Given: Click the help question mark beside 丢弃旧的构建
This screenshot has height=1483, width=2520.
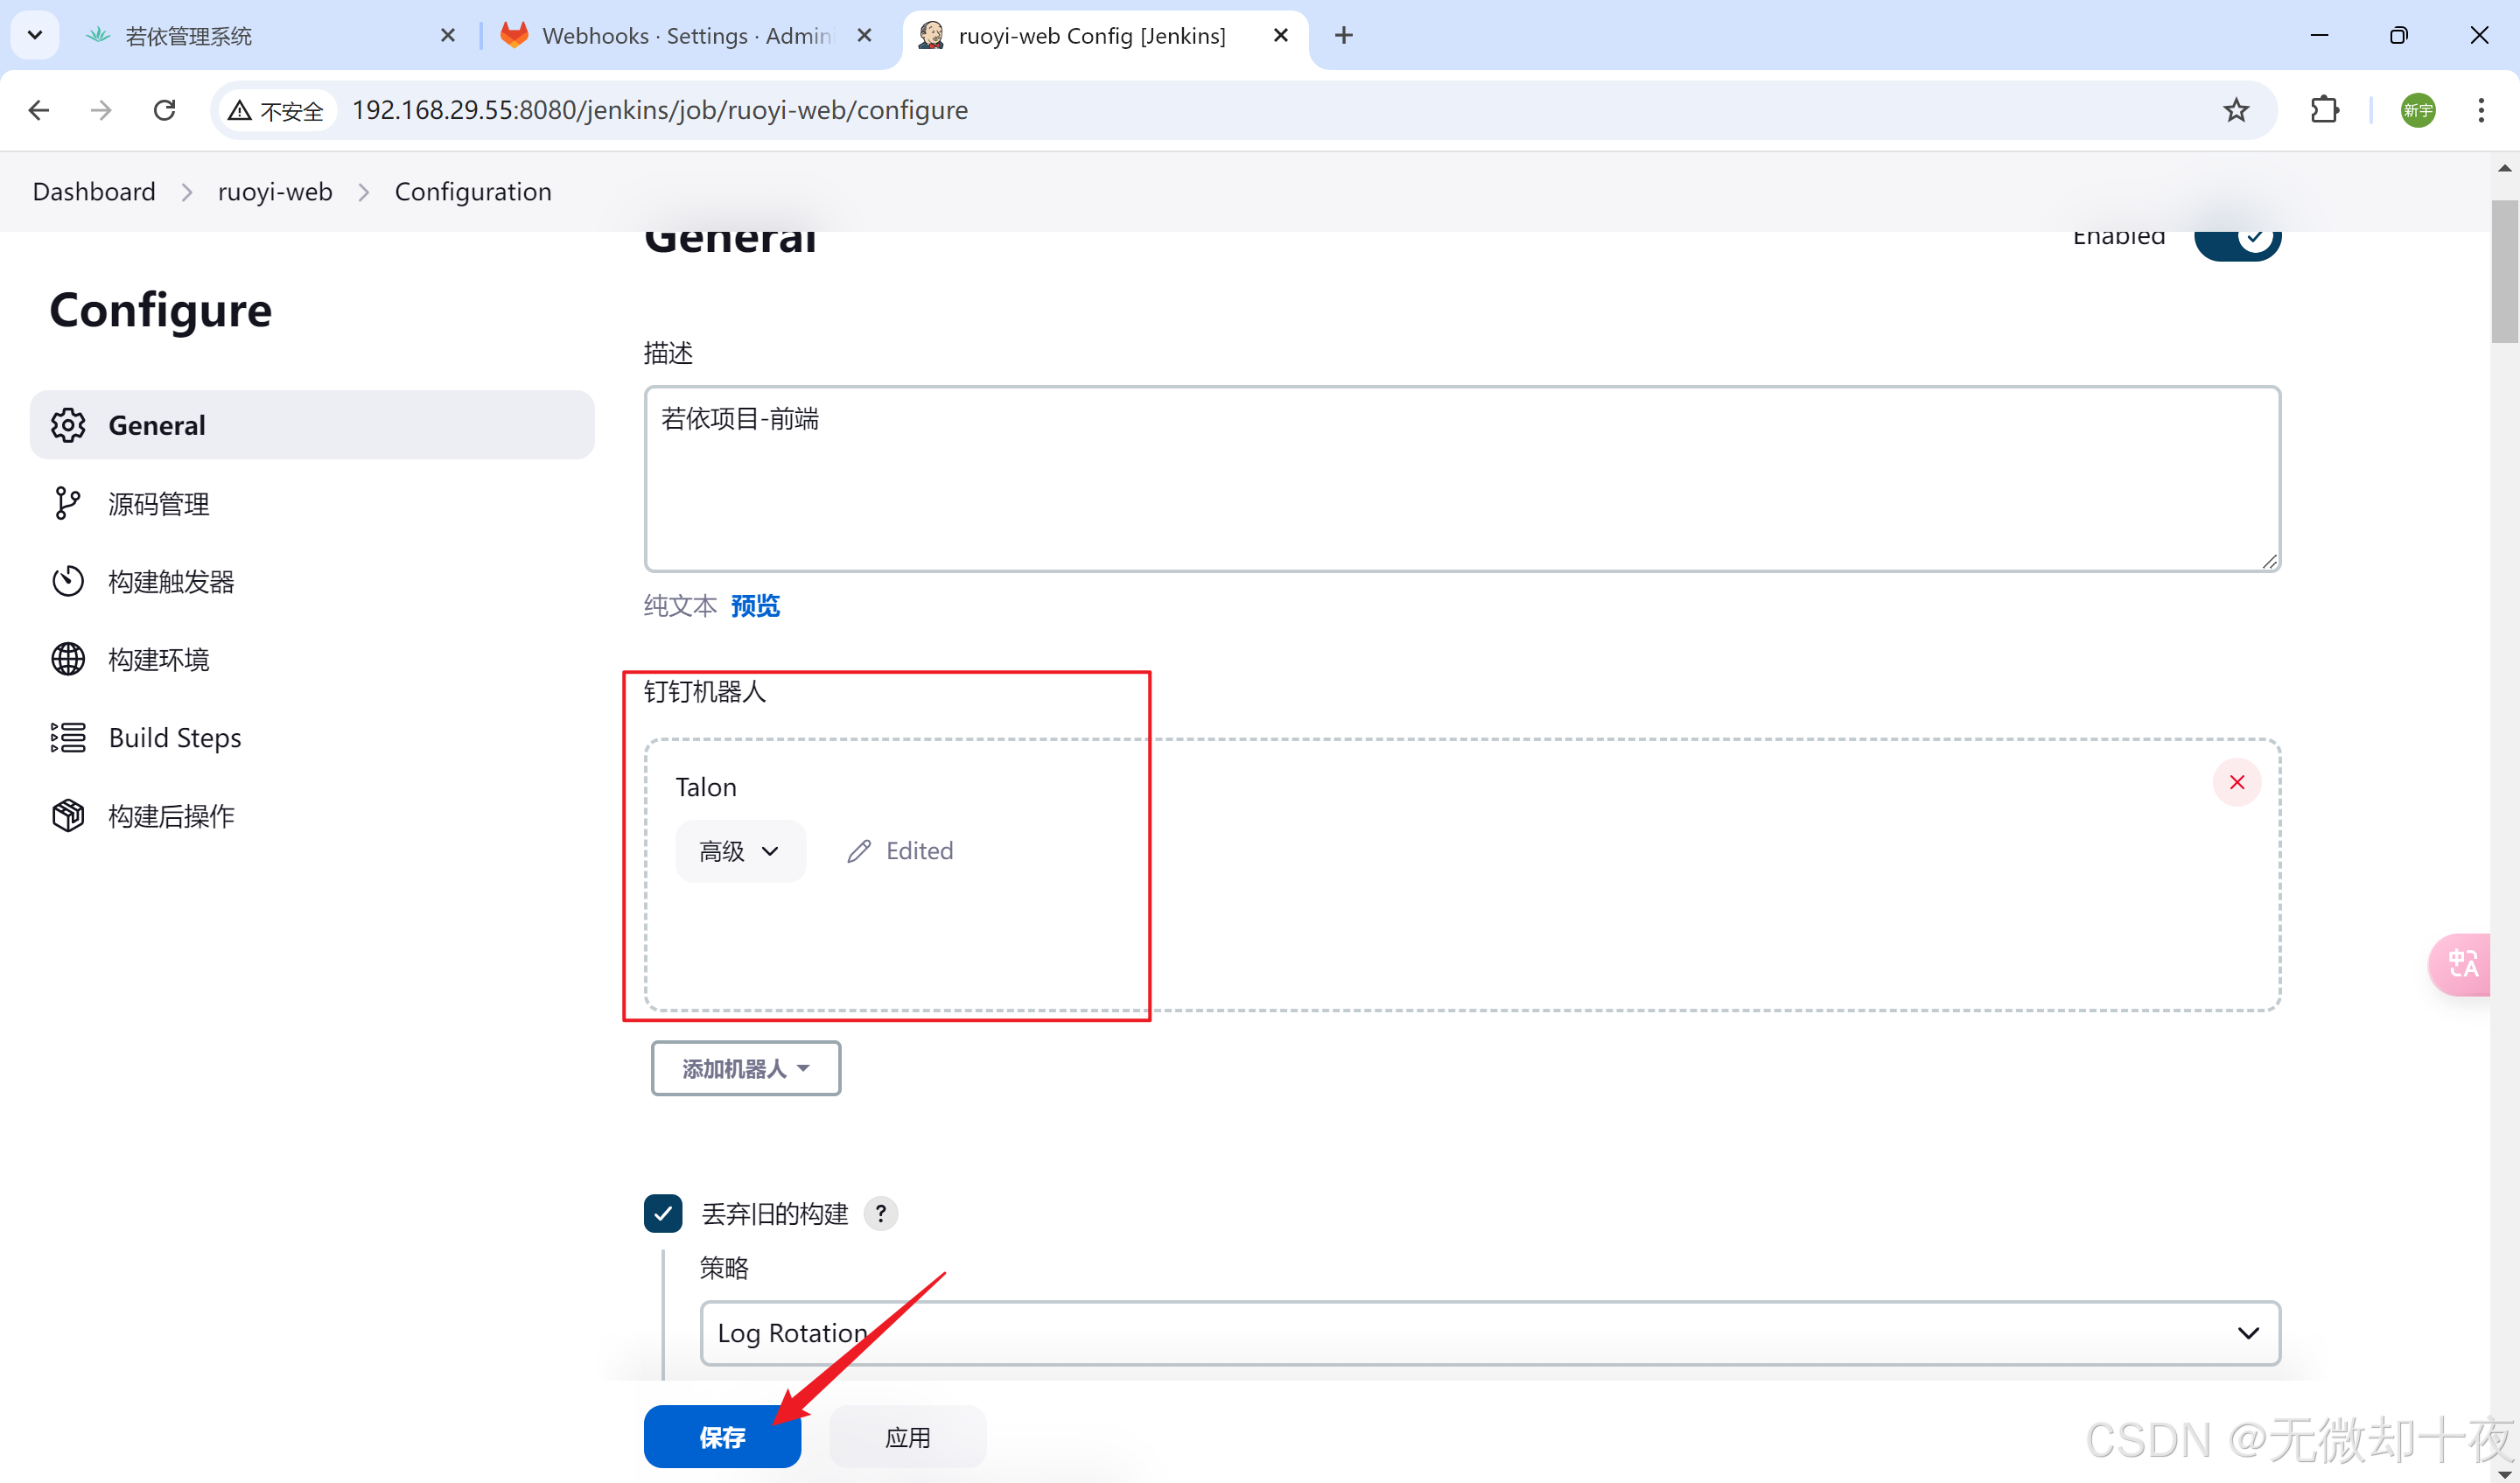Looking at the screenshot, I should pyautogui.click(x=880, y=1213).
